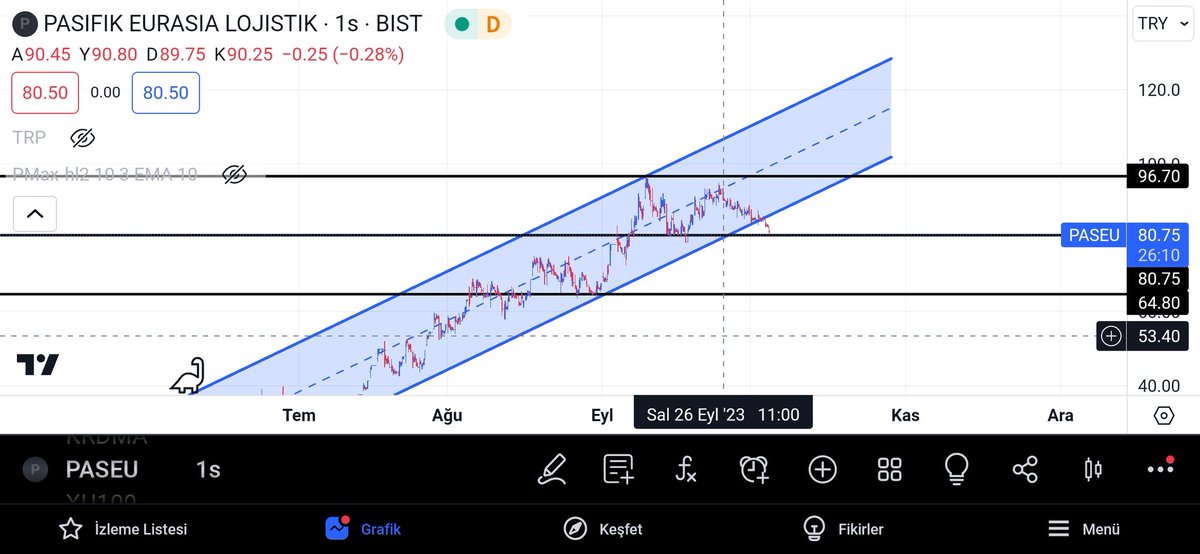Click the orange D data badge
The width and height of the screenshot is (1200, 554).
(x=493, y=24)
